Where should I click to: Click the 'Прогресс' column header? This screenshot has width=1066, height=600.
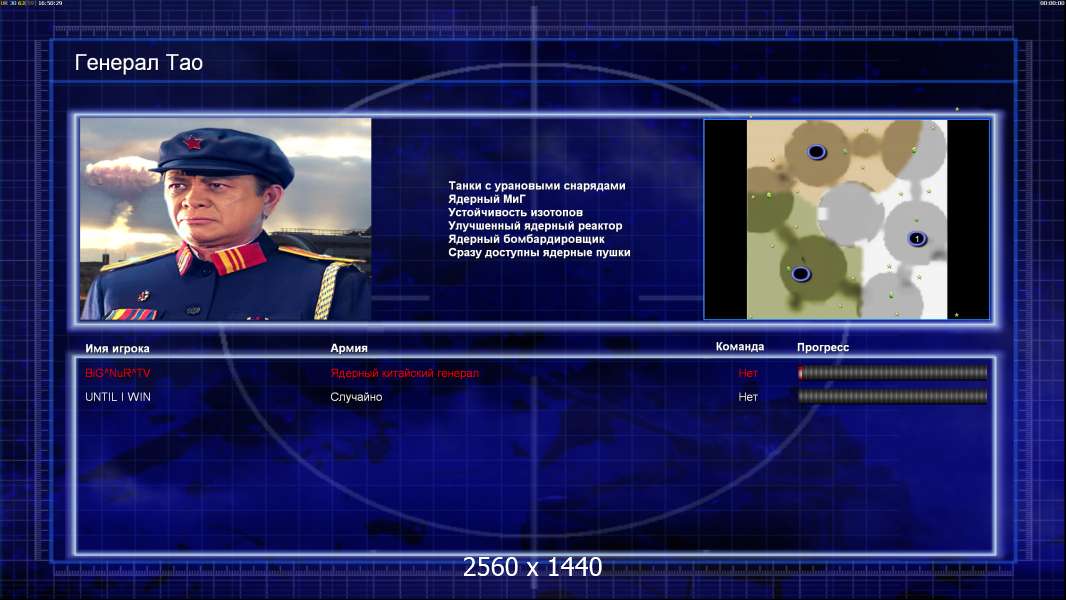click(x=823, y=347)
